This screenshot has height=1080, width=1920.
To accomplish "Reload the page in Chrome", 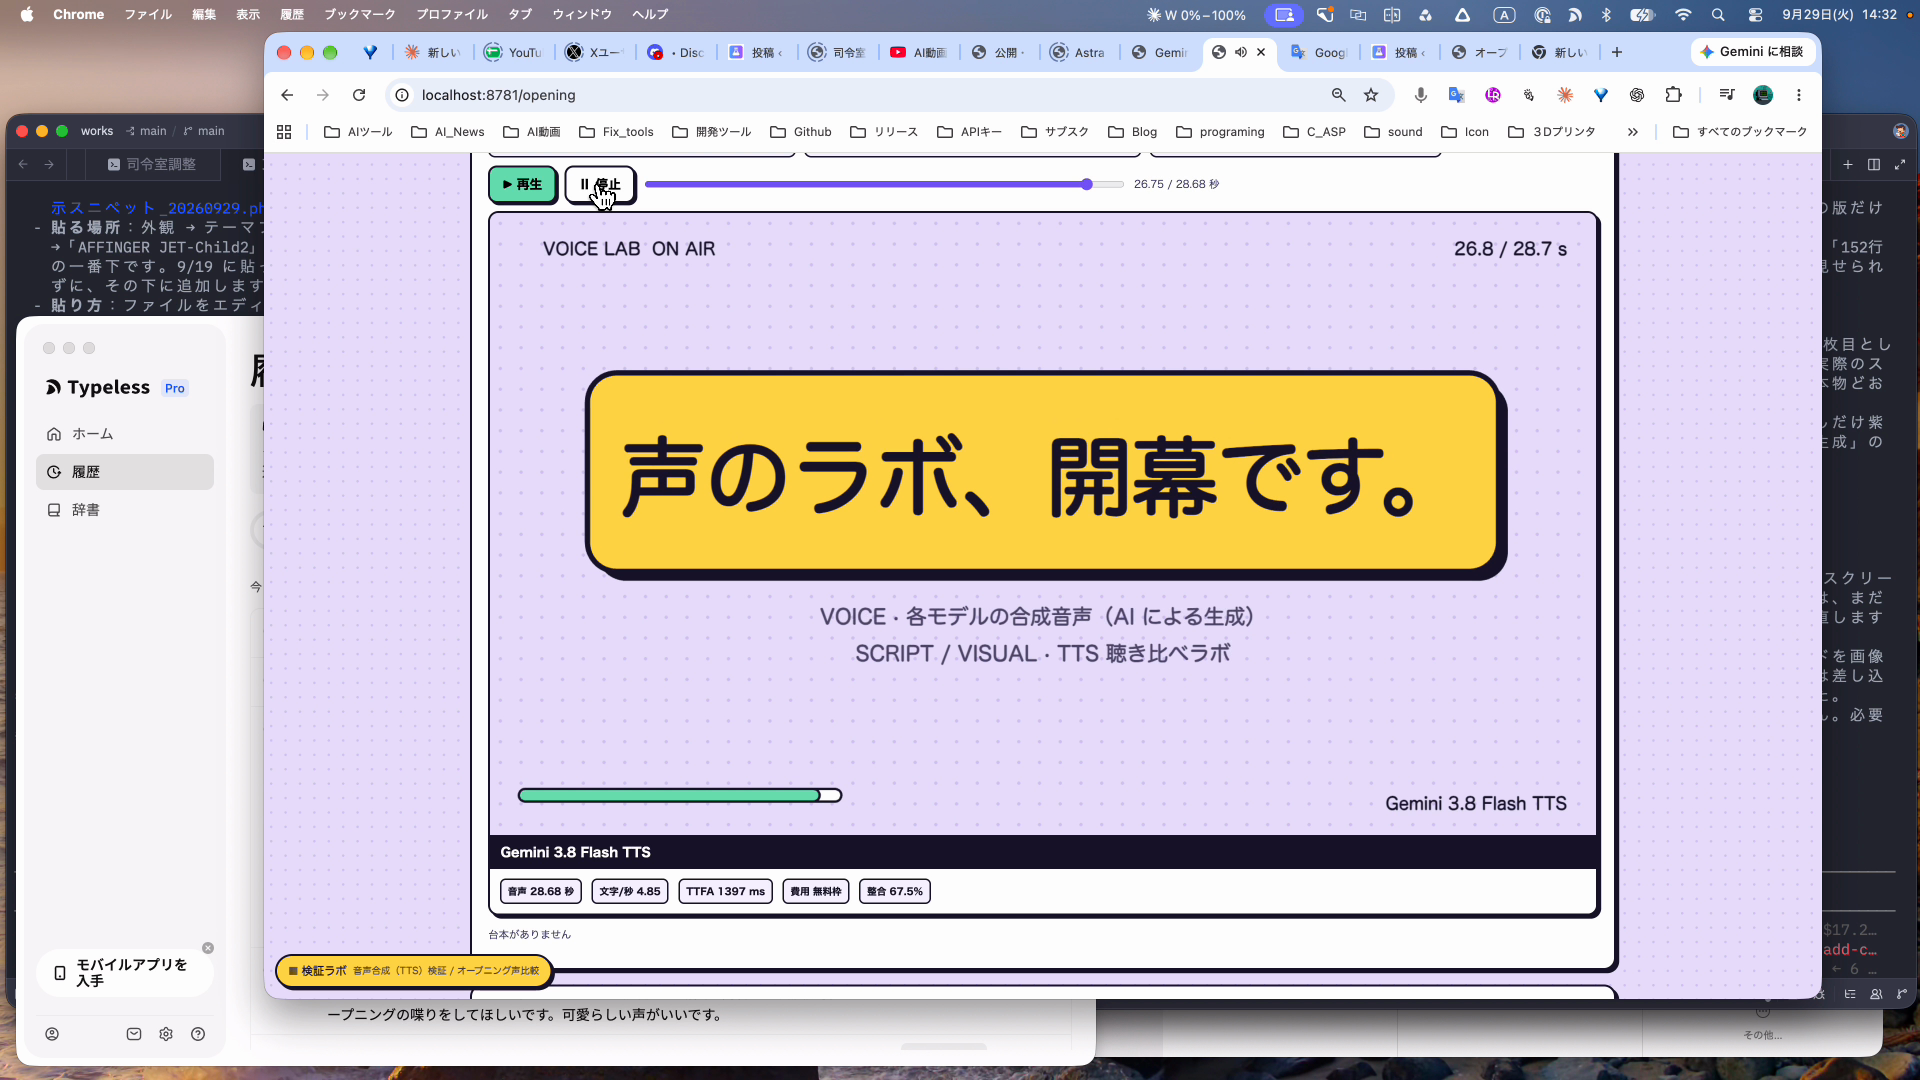I will click(x=359, y=95).
